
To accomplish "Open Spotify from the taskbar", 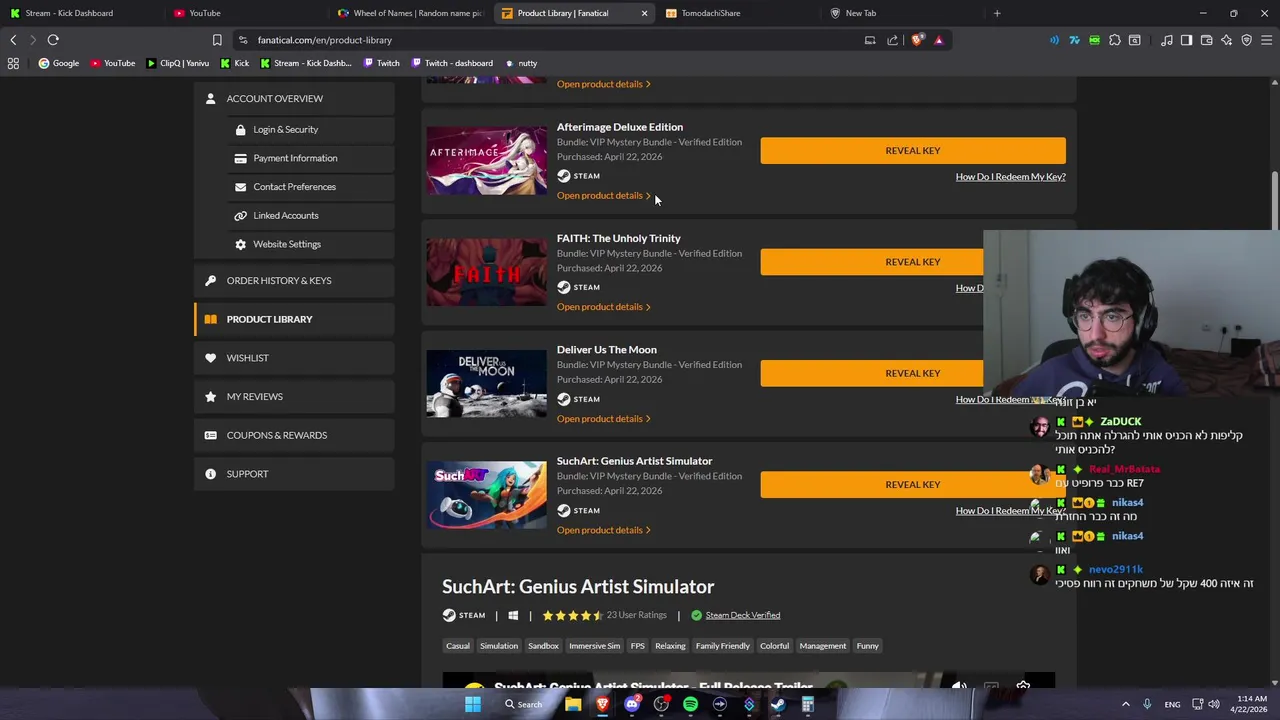I will (690, 704).
